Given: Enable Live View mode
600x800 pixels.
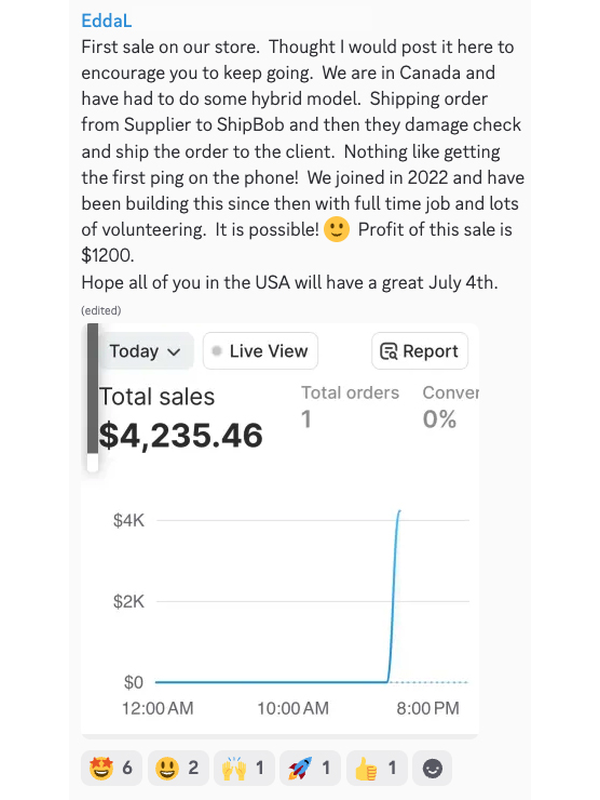Looking at the screenshot, I should [260, 351].
